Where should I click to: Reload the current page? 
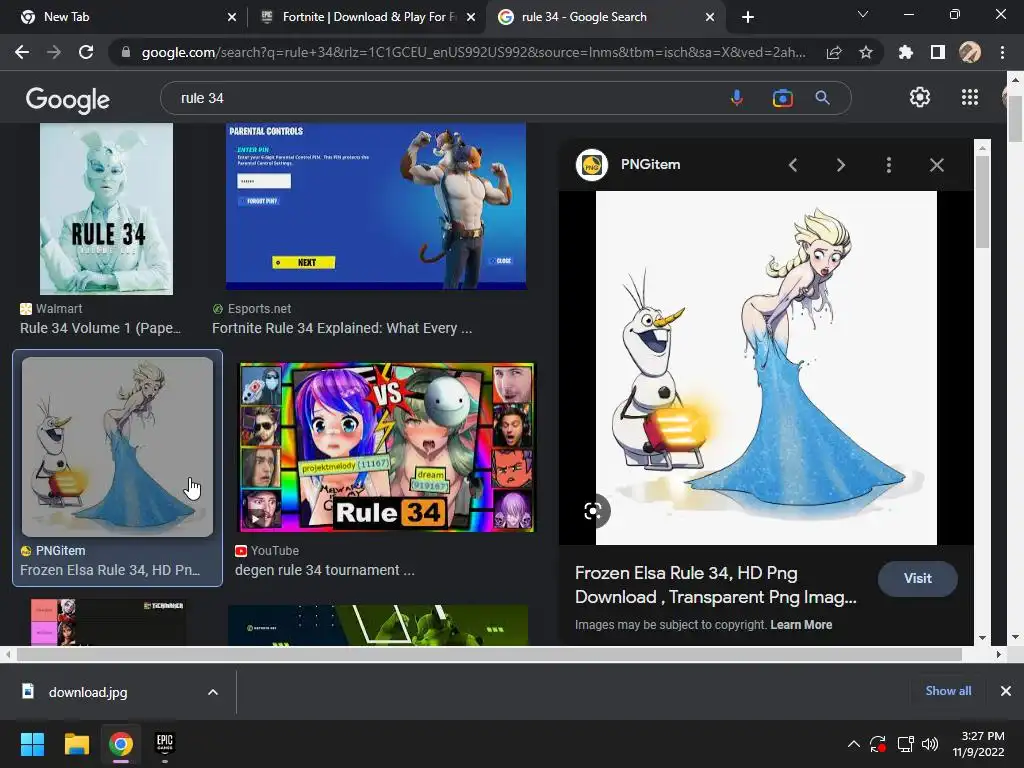[x=86, y=52]
